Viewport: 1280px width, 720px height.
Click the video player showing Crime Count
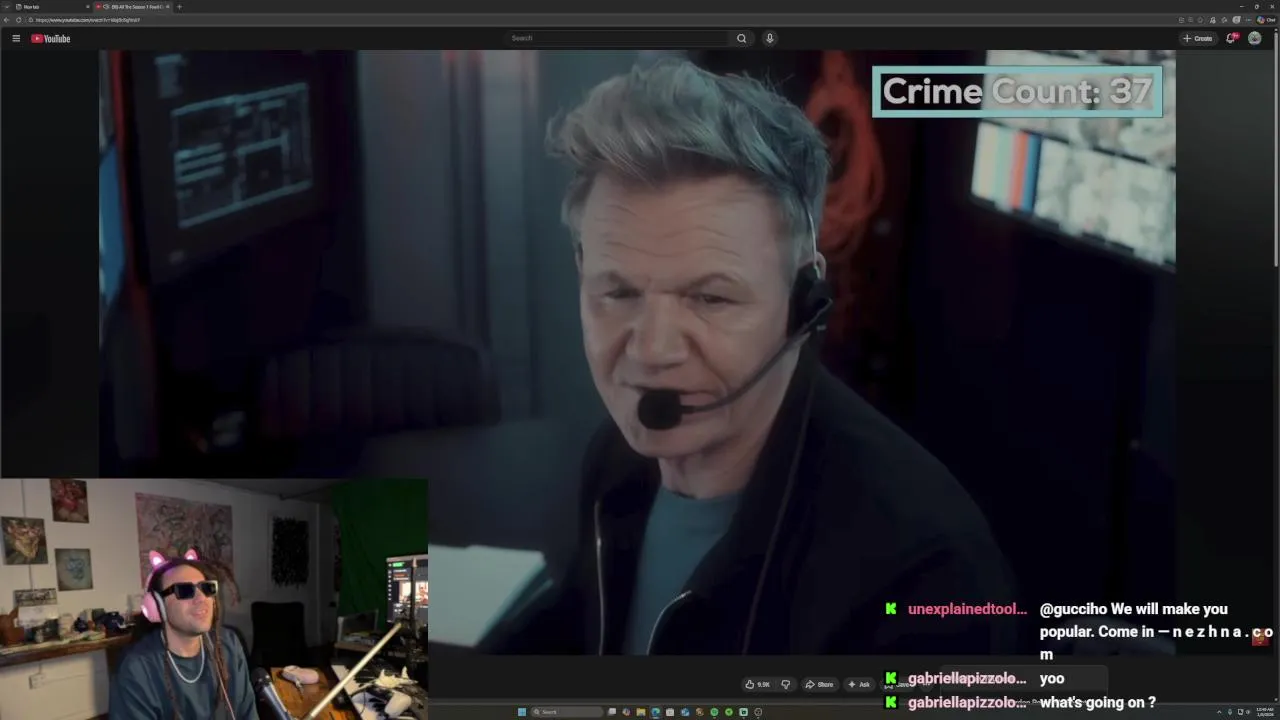click(x=638, y=352)
